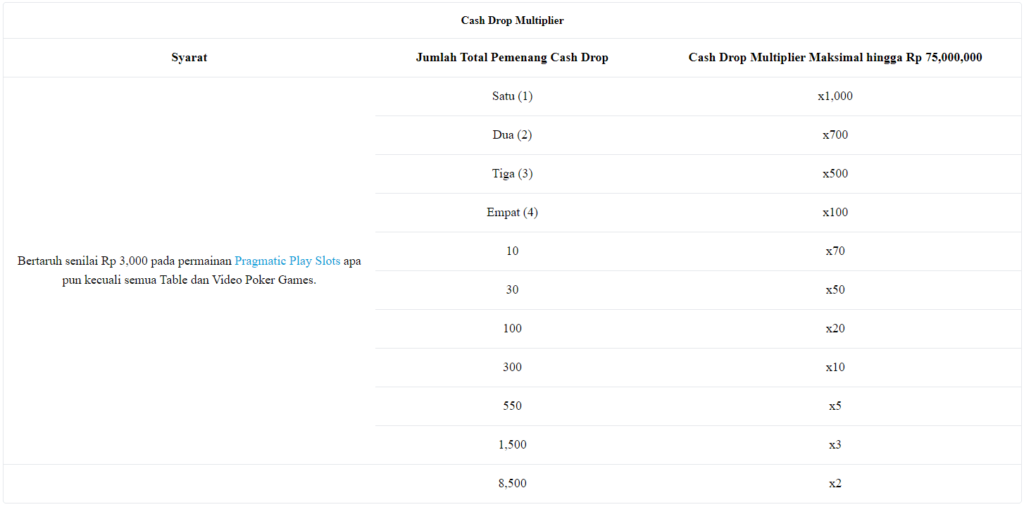Click the Cash Drop Multiplier Maksimal header

pyautogui.click(x=835, y=57)
